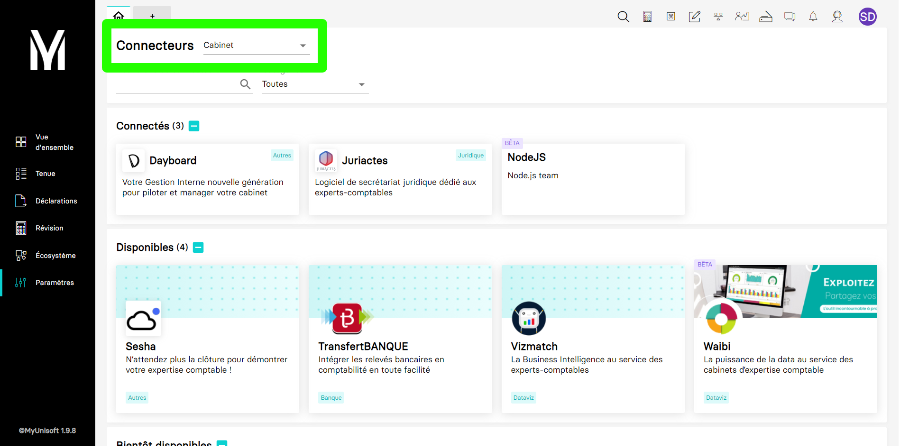Viewport: 900px width, 446px height.
Task: Click the Banque tag on TransfertBANQUE card
Action: 331,397
